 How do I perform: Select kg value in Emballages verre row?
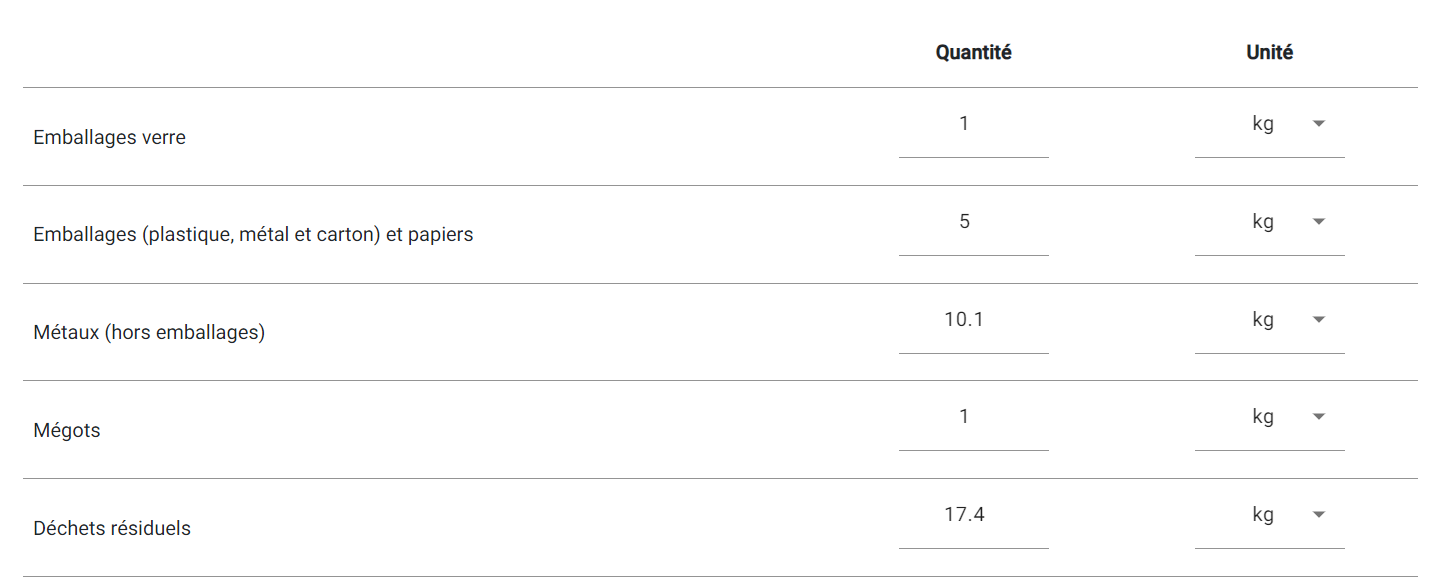click(1263, 124)
